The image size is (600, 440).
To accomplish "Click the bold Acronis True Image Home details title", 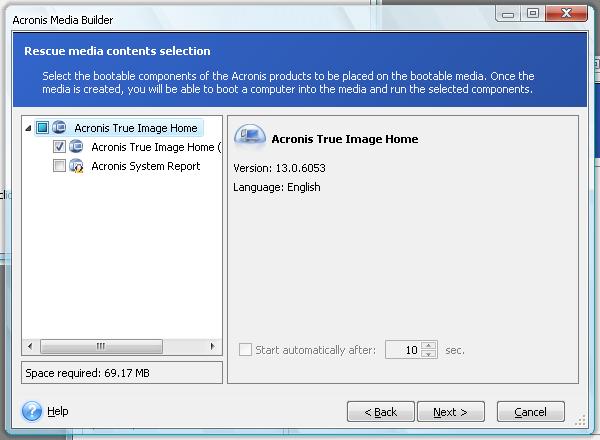I will (345, 139).
